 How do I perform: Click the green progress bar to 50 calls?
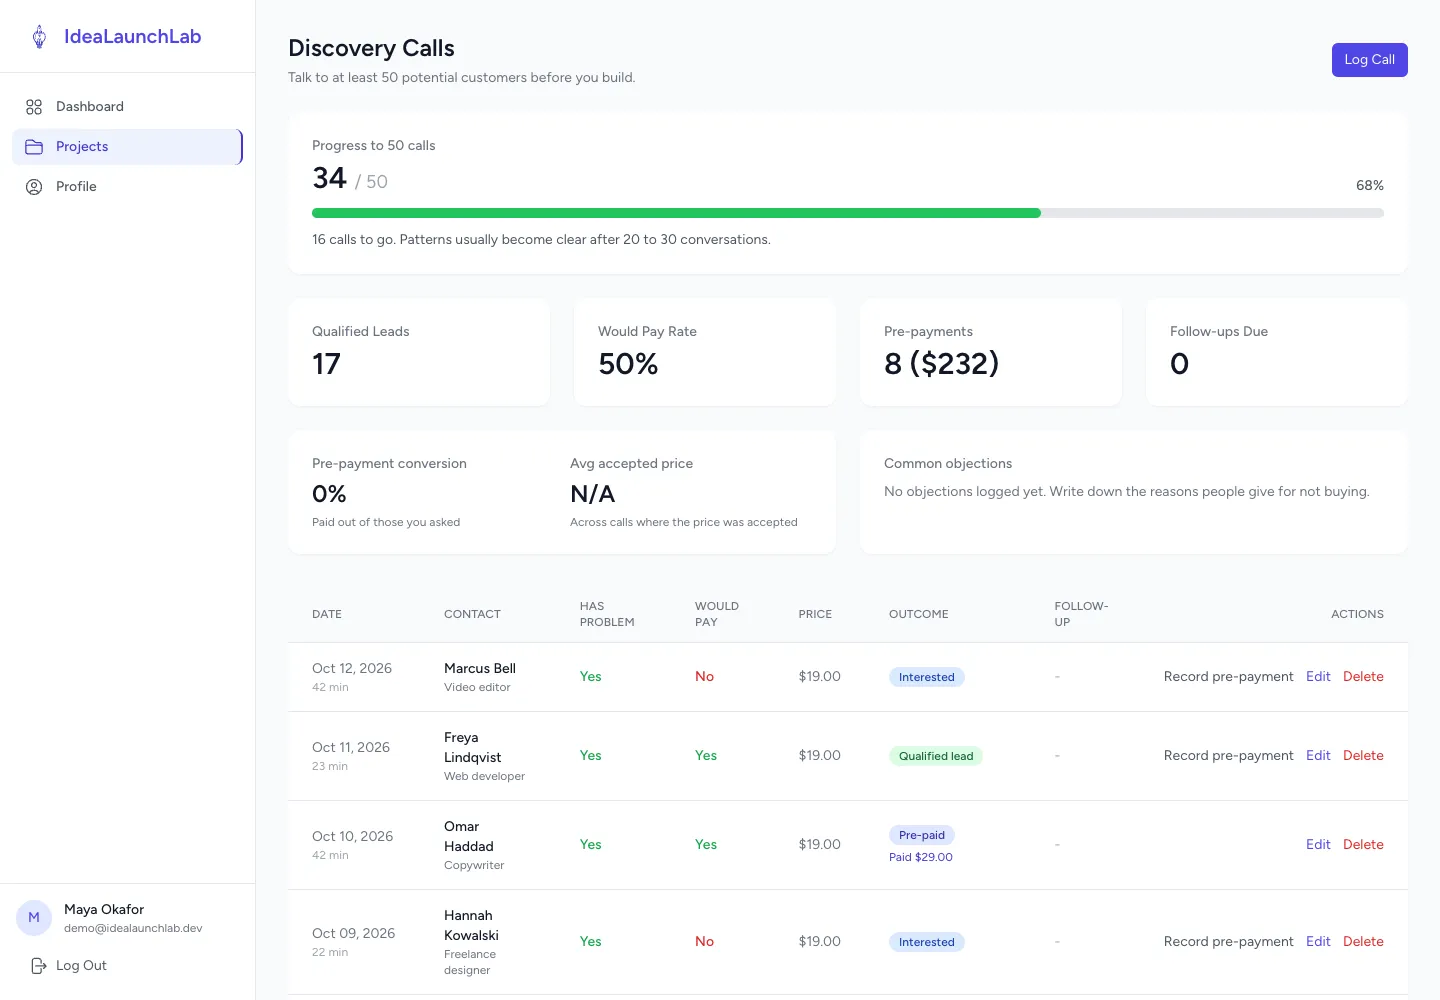tap(676, 213)
